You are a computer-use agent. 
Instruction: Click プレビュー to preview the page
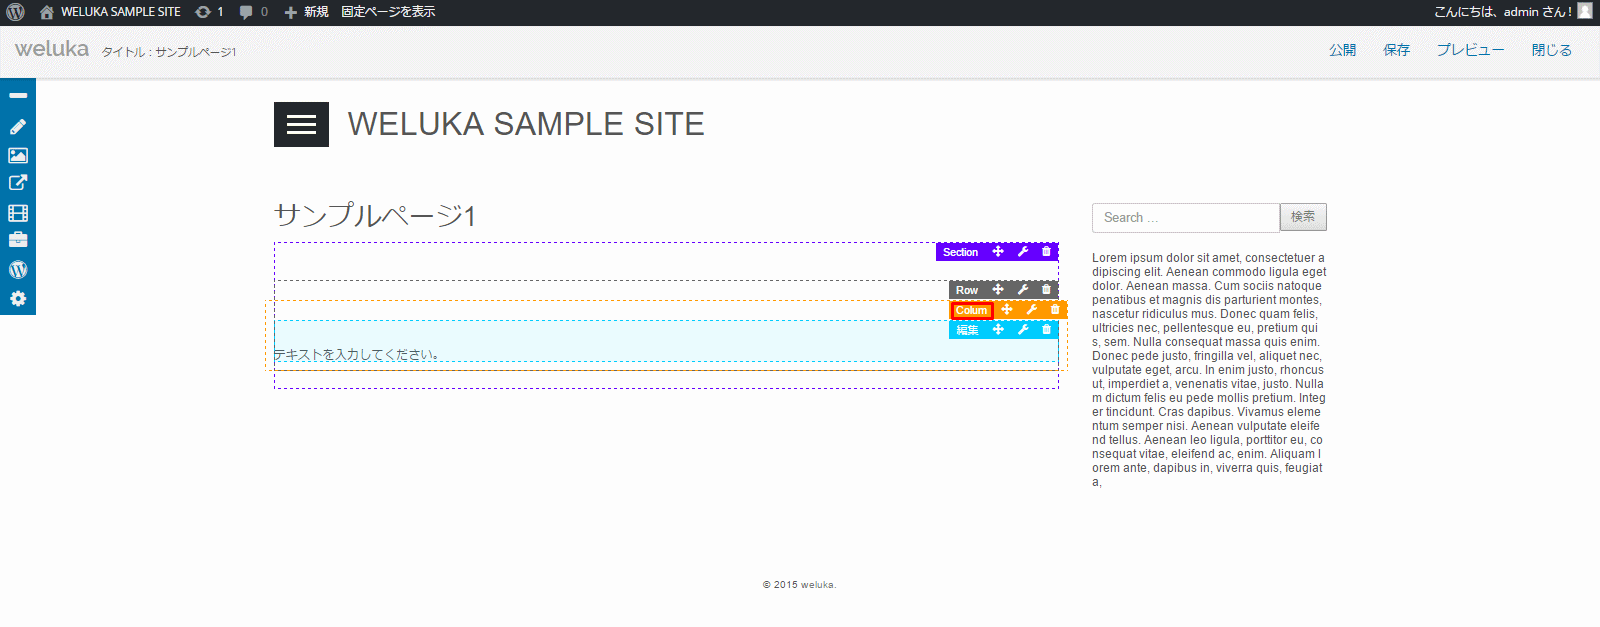[x=1470, y=50]
